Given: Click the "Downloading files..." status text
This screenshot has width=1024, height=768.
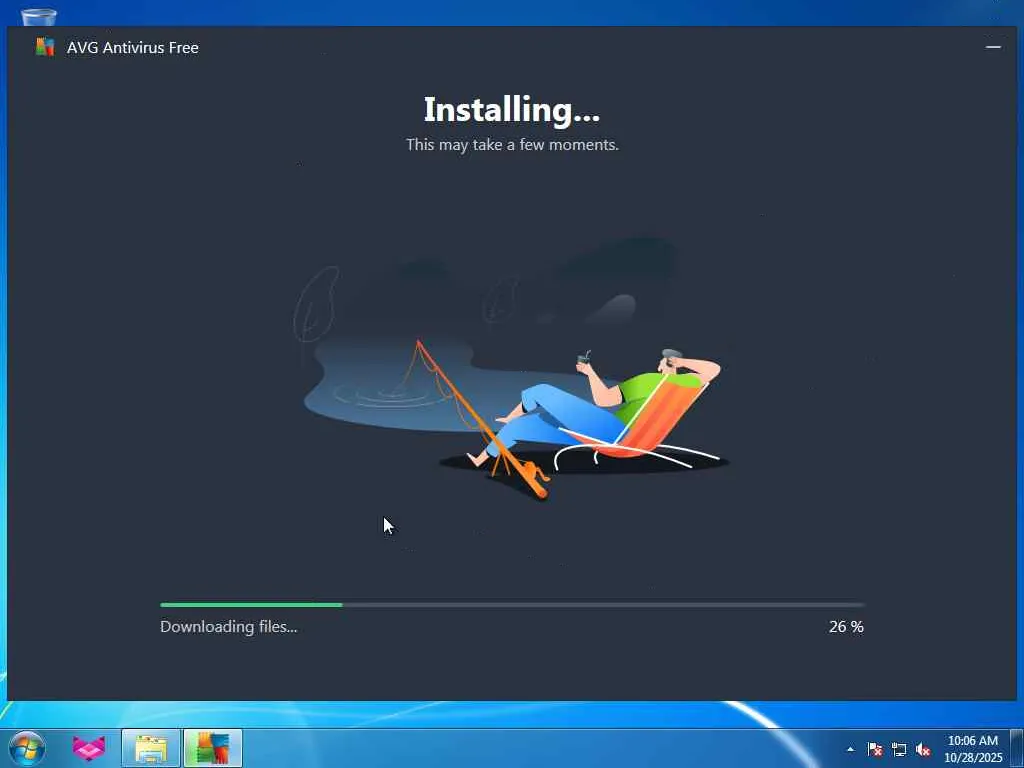Looking at the screenshot, I should point(229,626).
